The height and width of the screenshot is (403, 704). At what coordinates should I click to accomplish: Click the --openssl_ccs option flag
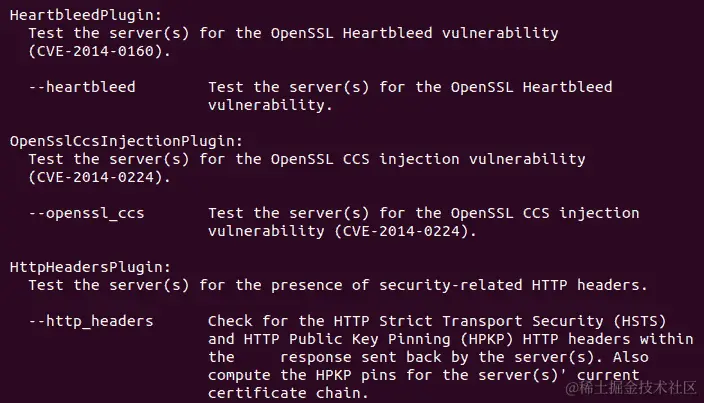[x=87, y=213]
